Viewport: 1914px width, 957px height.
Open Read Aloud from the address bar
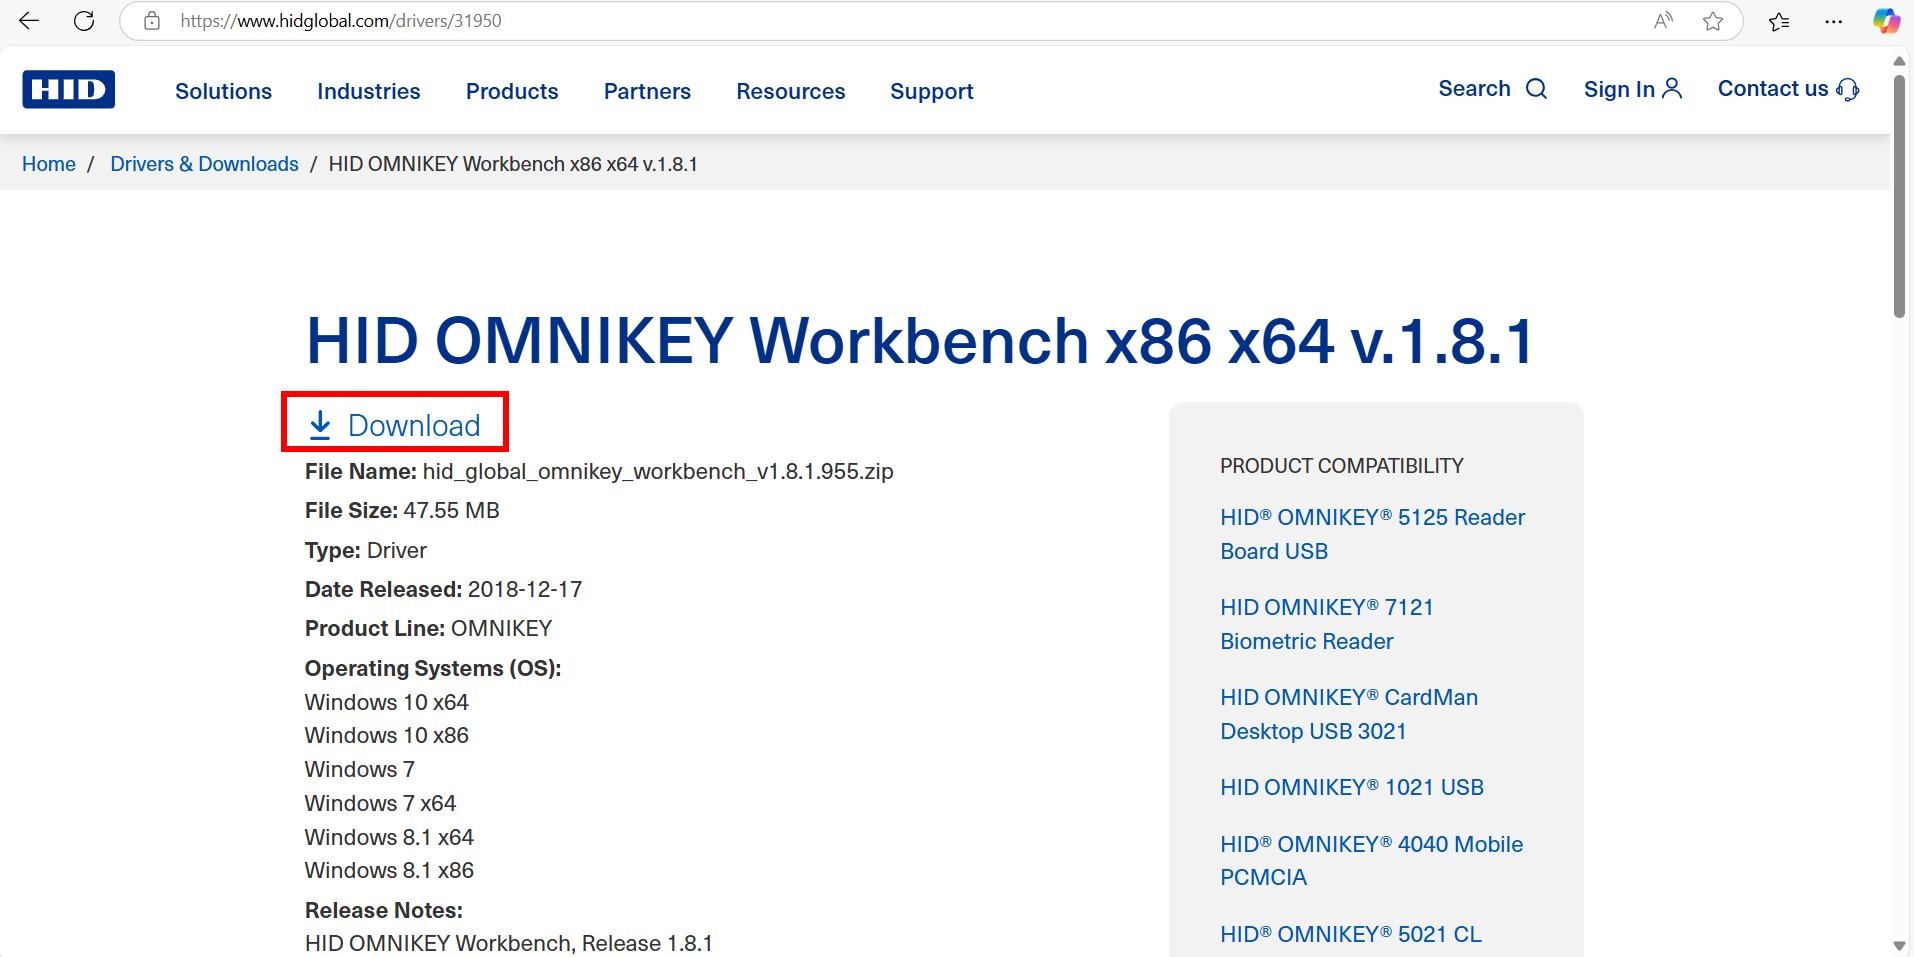pos(1663,21)
